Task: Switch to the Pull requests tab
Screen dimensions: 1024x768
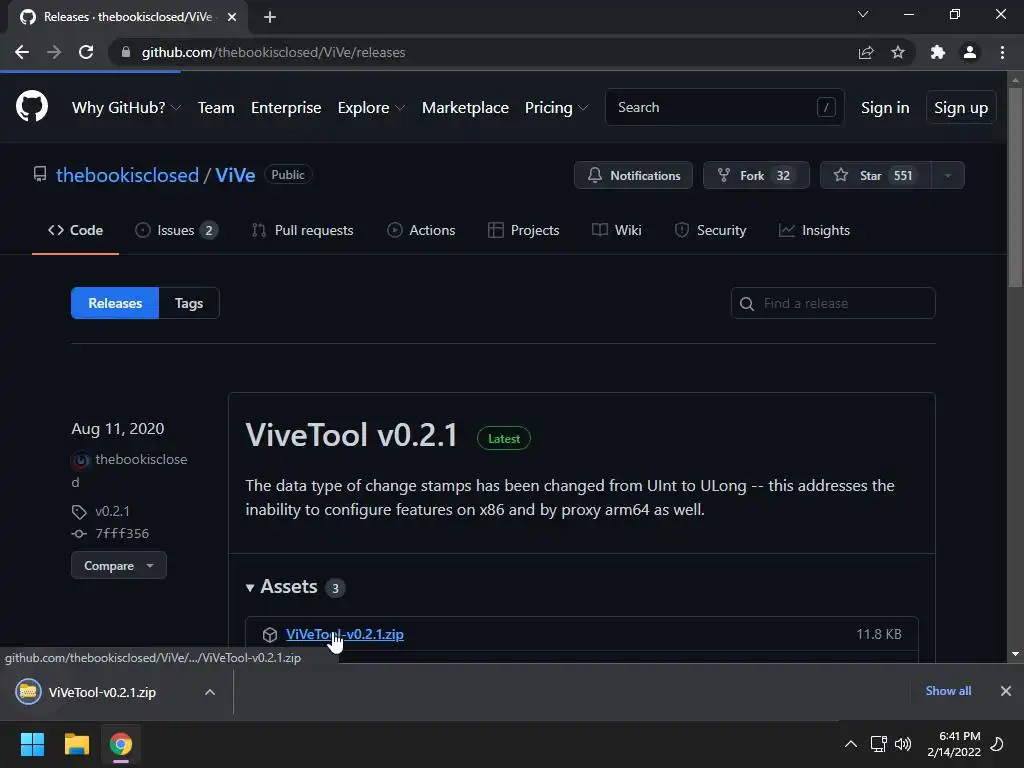Action: pyautogui.click(x=302, y=230)
